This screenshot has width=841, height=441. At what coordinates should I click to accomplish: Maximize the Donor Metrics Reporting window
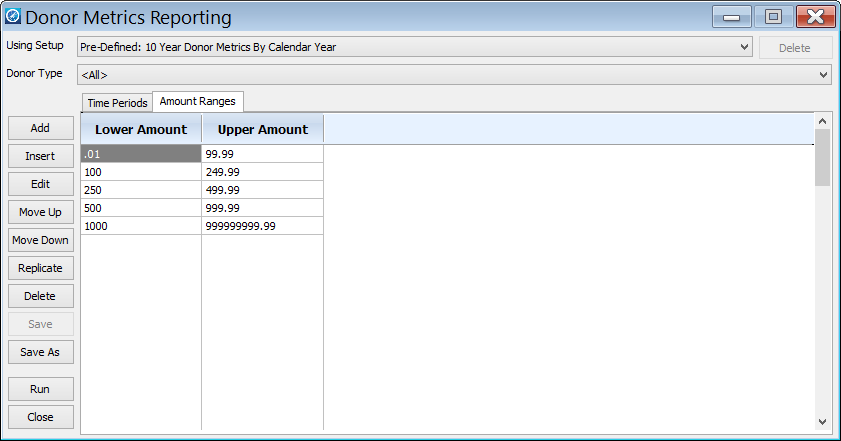click(x=773, y=17)
